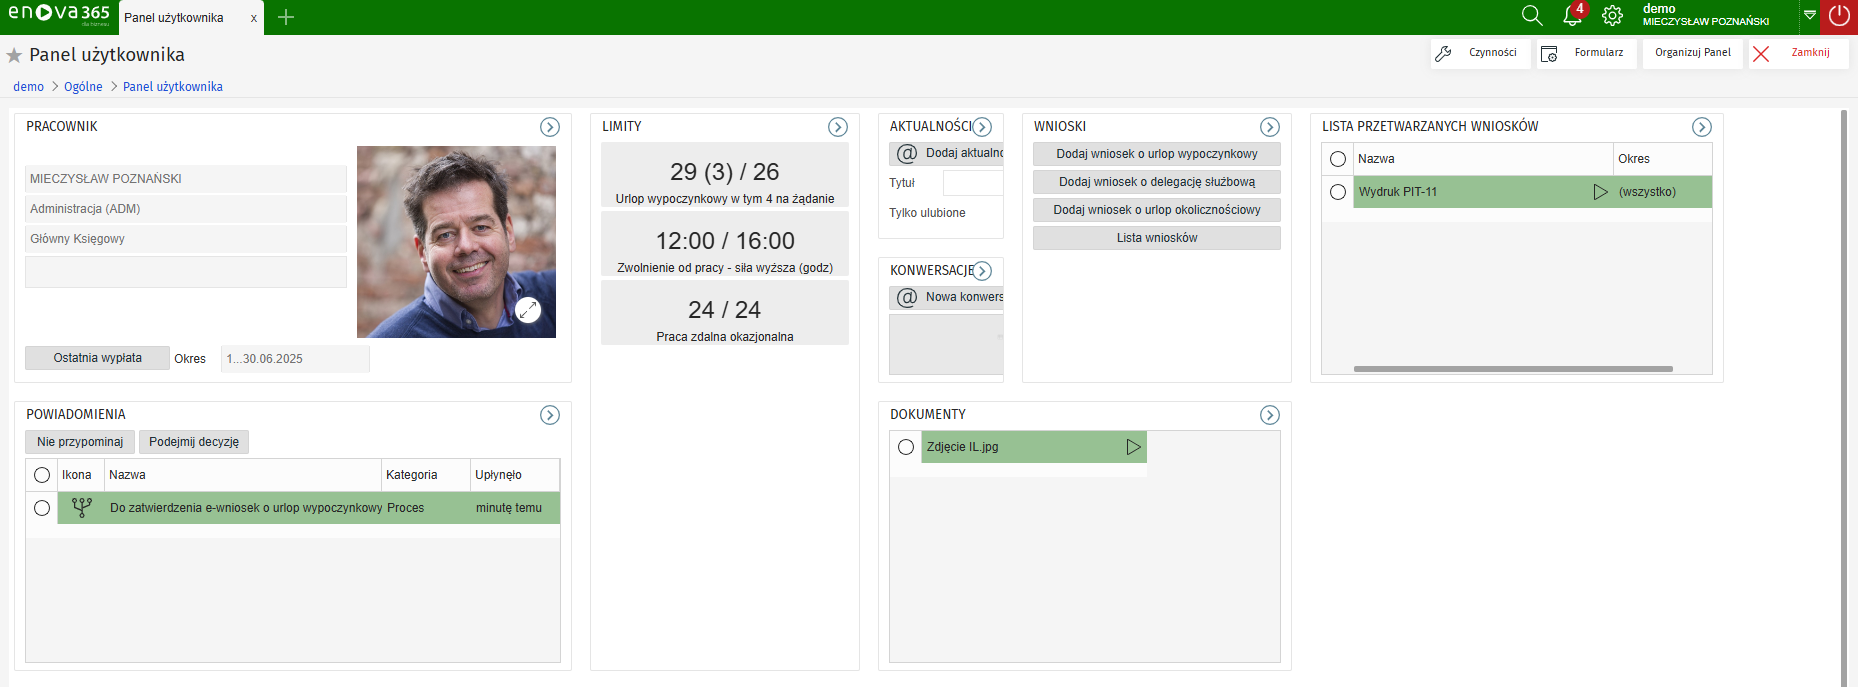Expand the PRACOWNIK panel arrow
Image resolution: width=1858 pixels, height=687 pixels.
click(x=550, y=127)
